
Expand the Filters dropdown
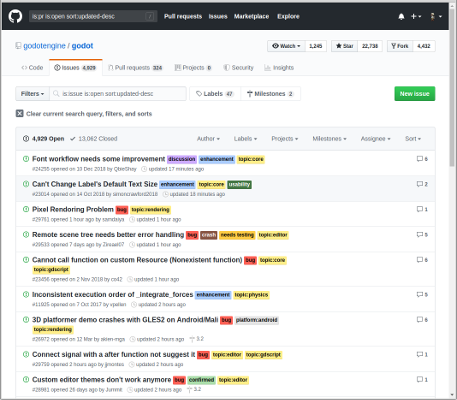32,94
